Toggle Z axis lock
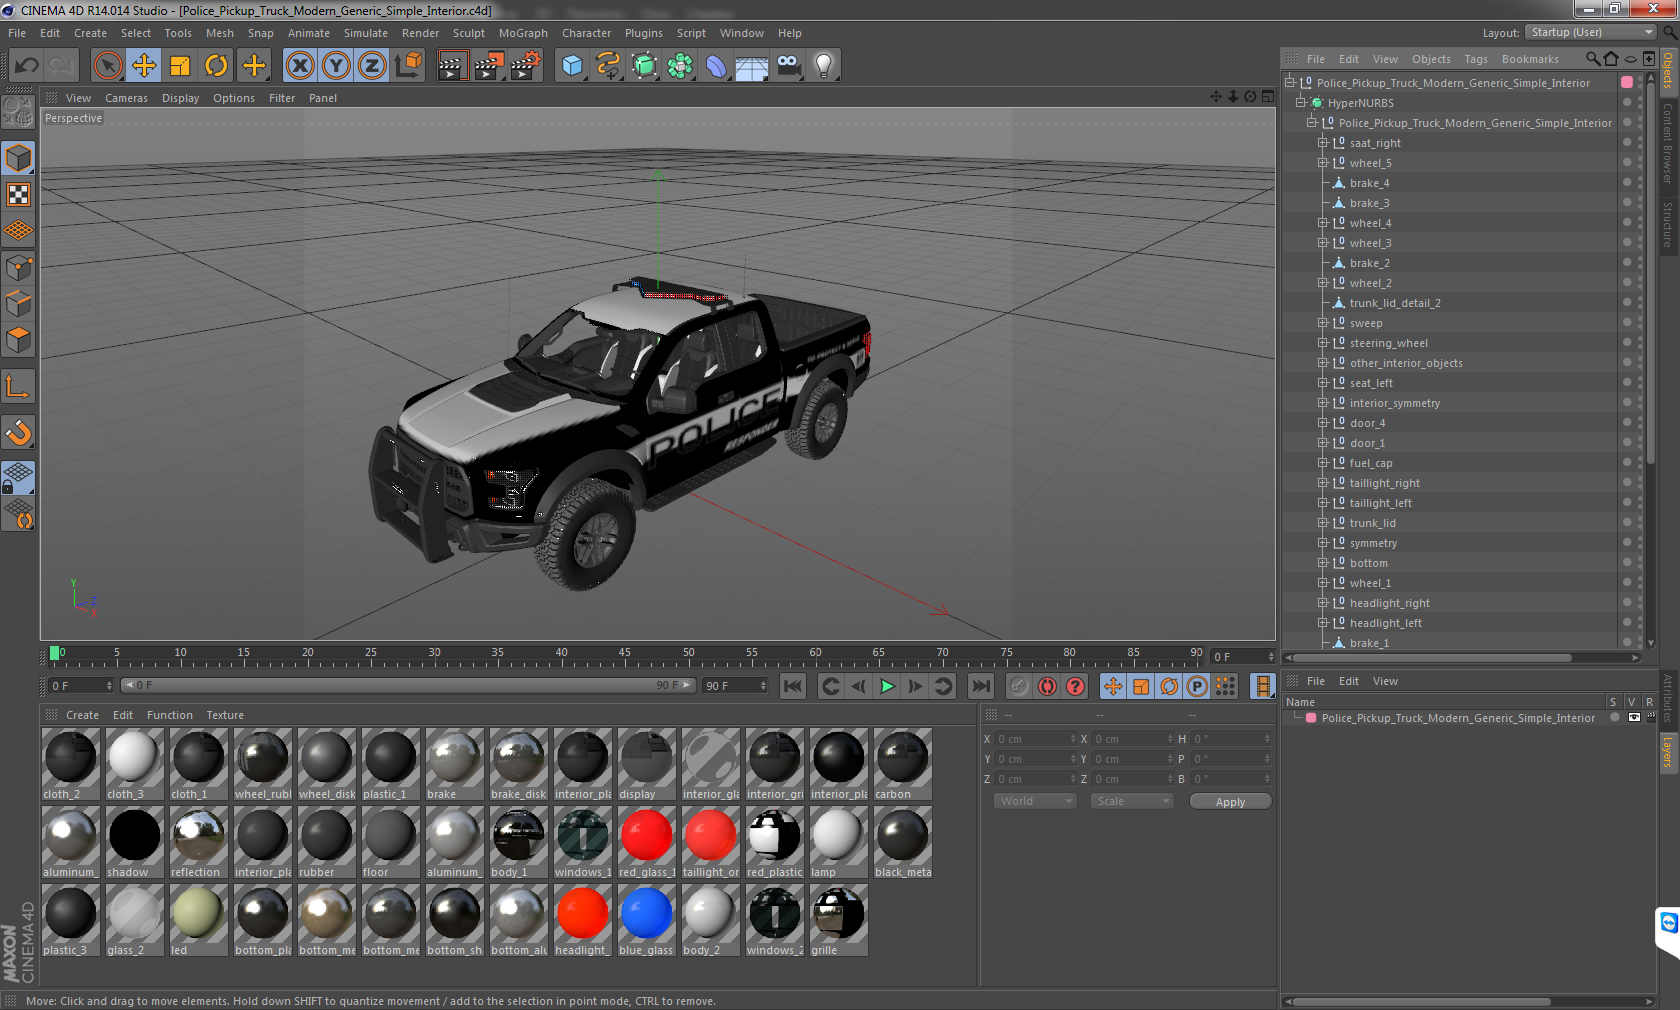Viewport: 1680px width, 1010px height. click(372, 66)
